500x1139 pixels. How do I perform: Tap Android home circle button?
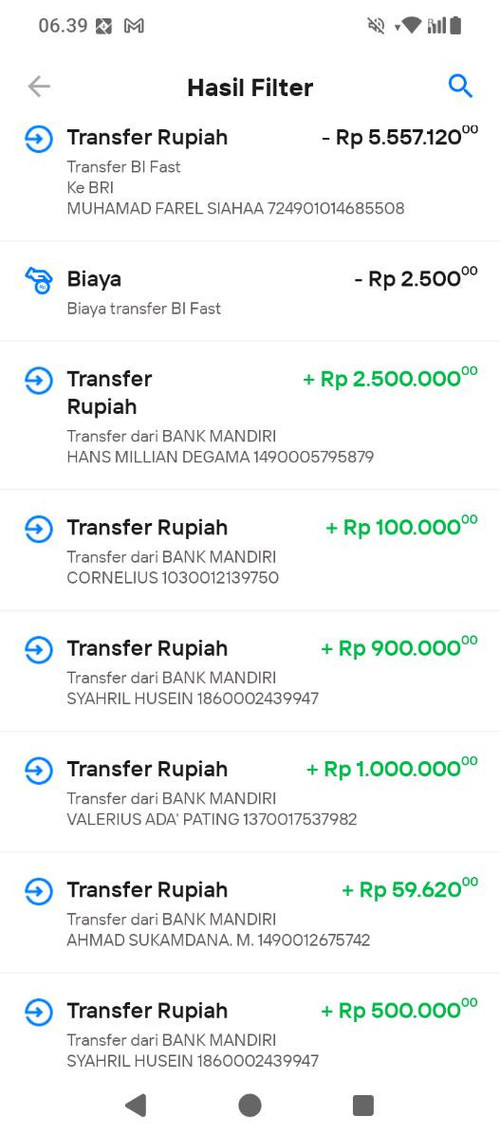(x=250, y=1105)
